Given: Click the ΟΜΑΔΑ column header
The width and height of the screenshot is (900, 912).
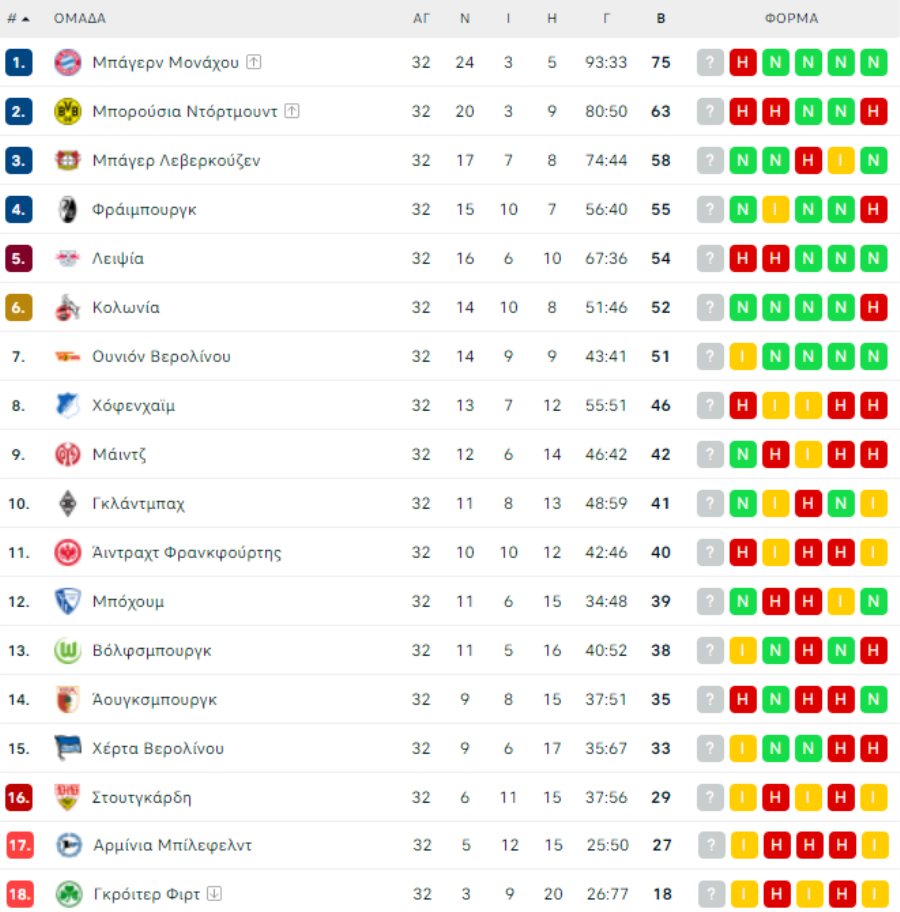Looking at the screenshot, I should tap(80, 19).
